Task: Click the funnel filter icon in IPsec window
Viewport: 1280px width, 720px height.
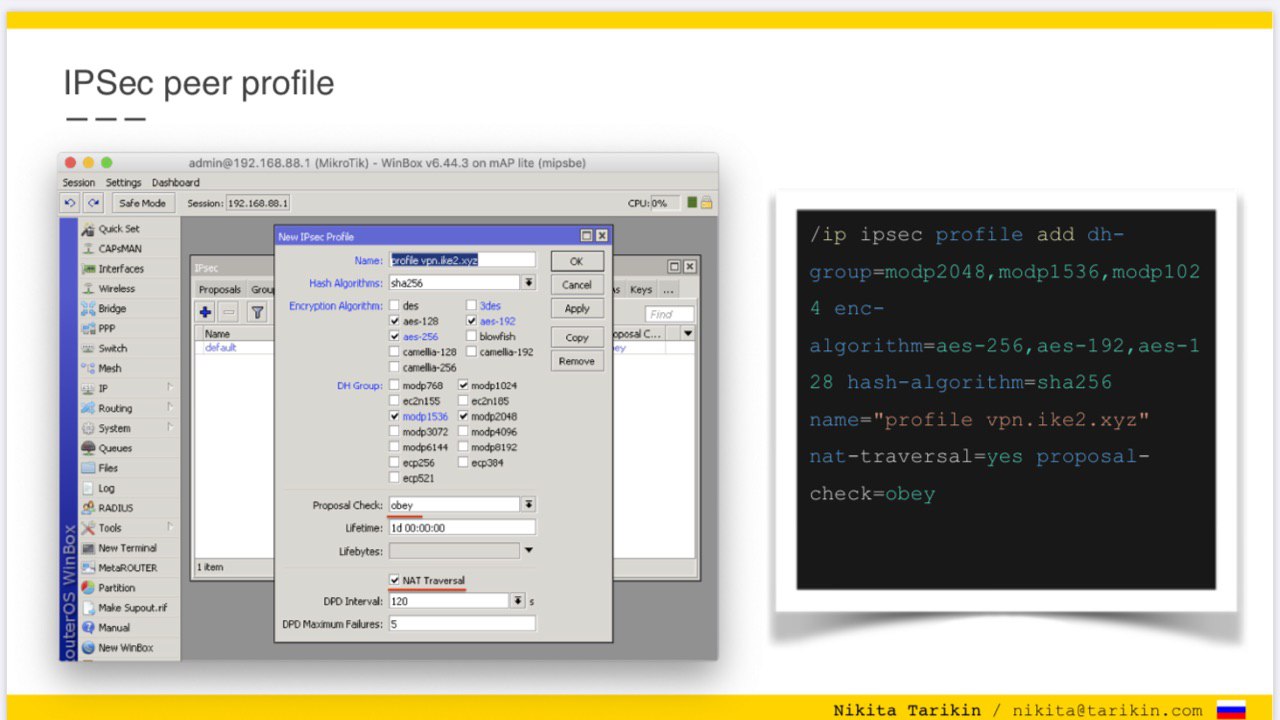Action: tap(257, 313)
